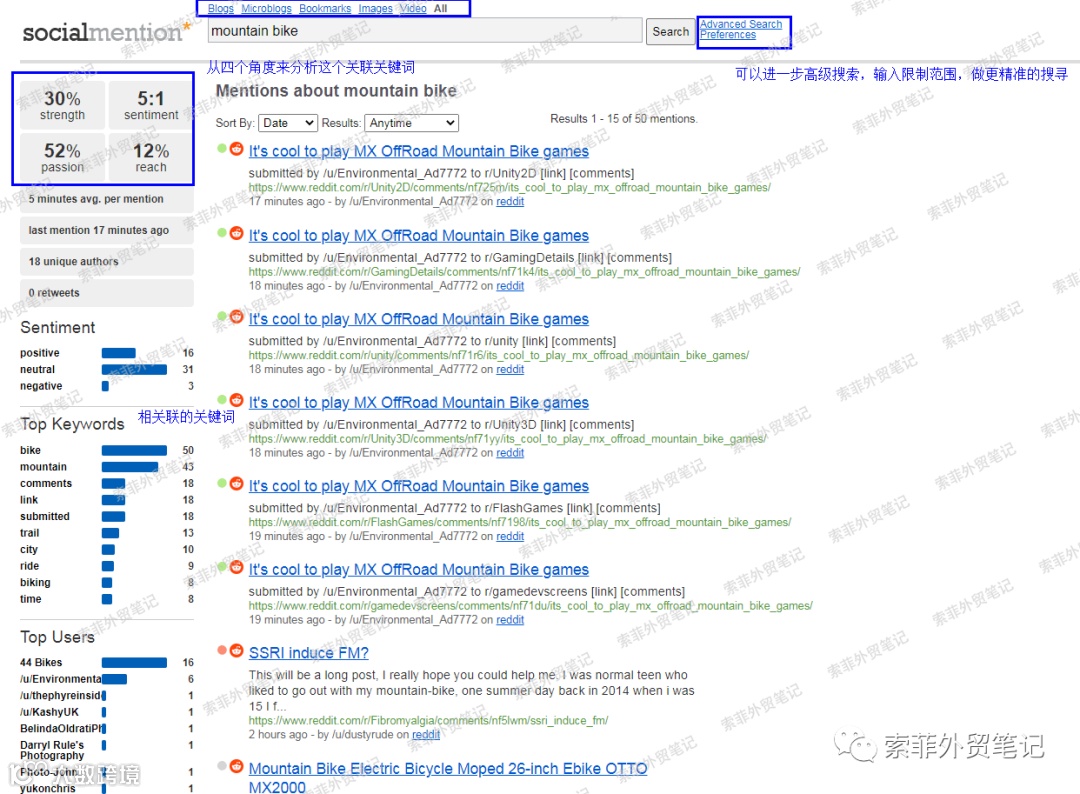Click red sentiment dot of SSRI post
The image size is (1080, 794).
[222, 650]
